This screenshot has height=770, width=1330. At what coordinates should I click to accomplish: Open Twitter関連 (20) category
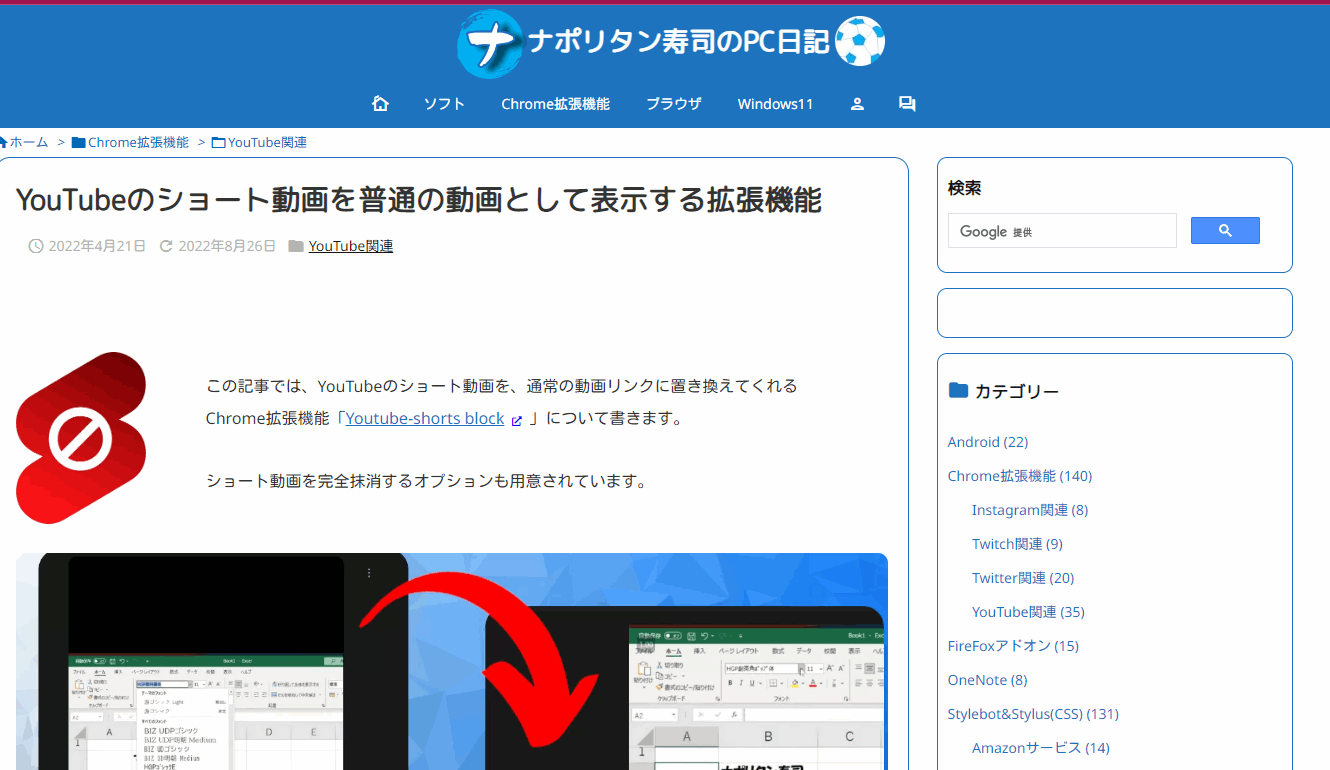point(1022,578)
